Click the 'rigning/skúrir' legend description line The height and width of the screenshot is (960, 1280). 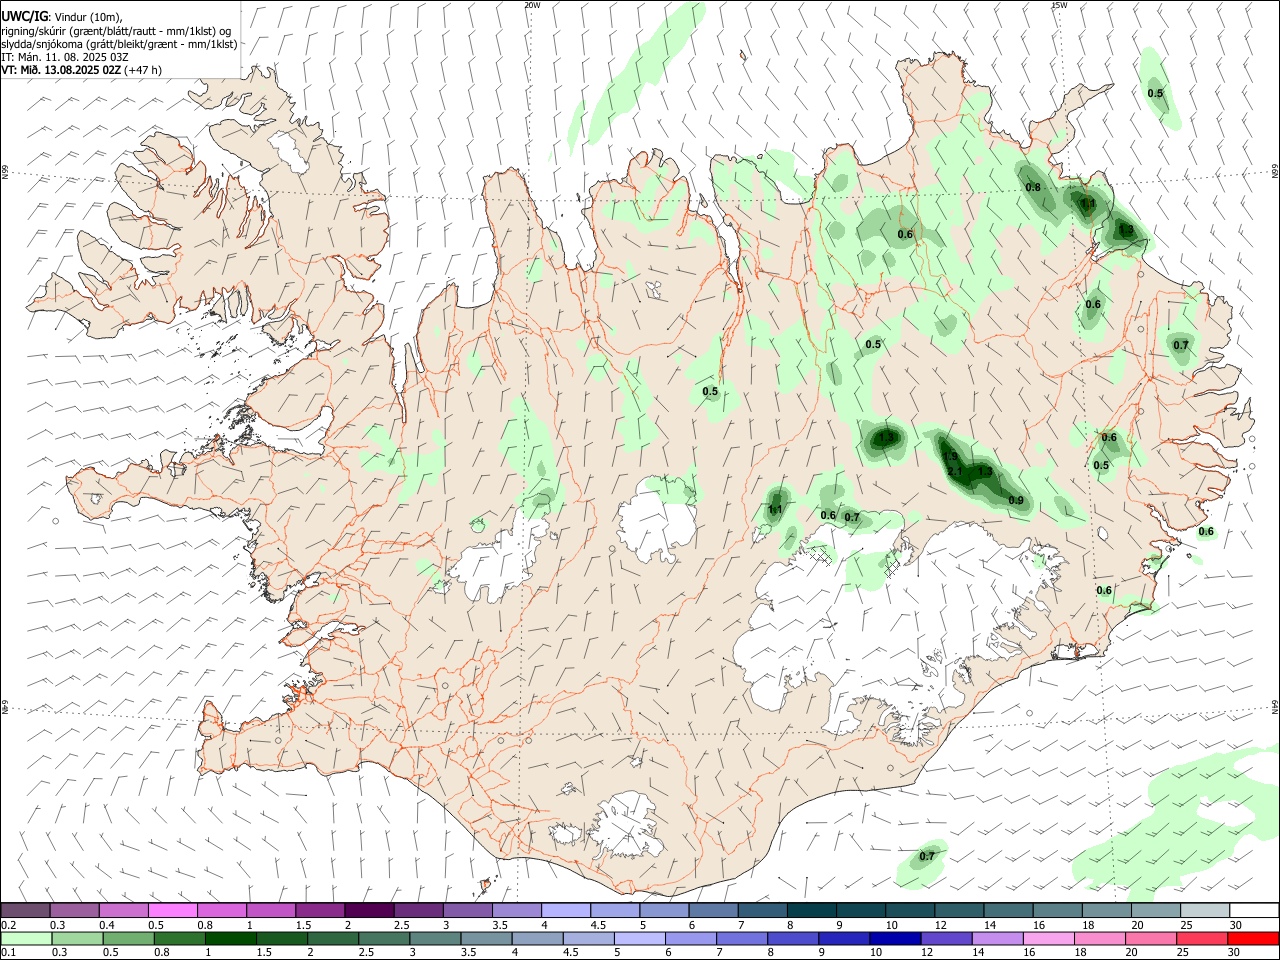point(116,31)
